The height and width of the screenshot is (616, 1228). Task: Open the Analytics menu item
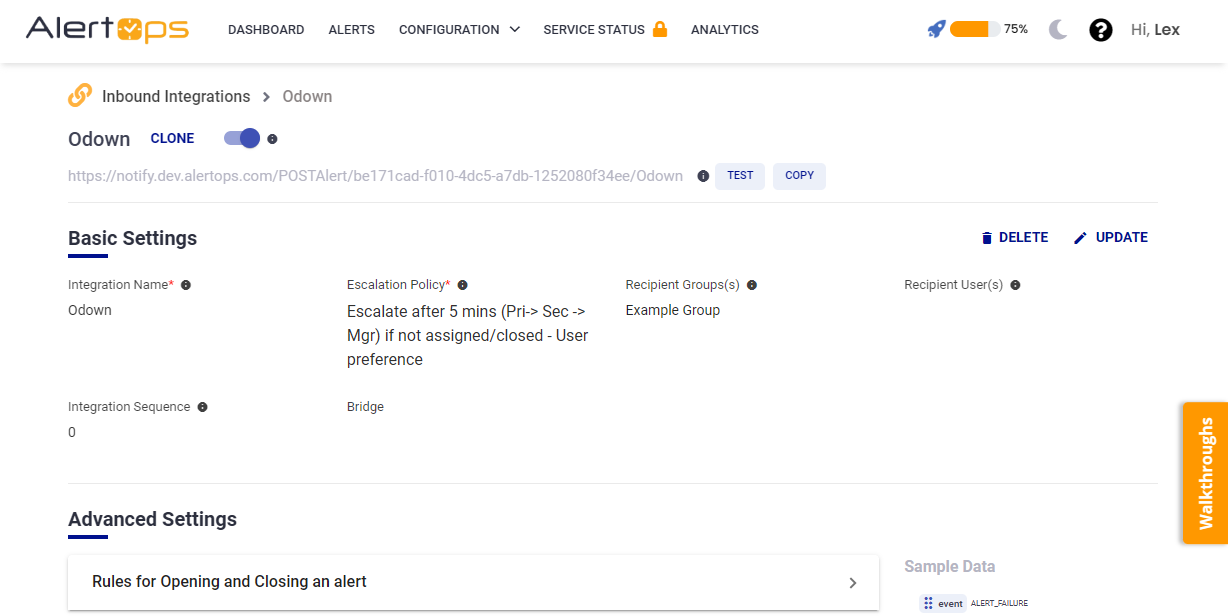[x=724, y=30]
